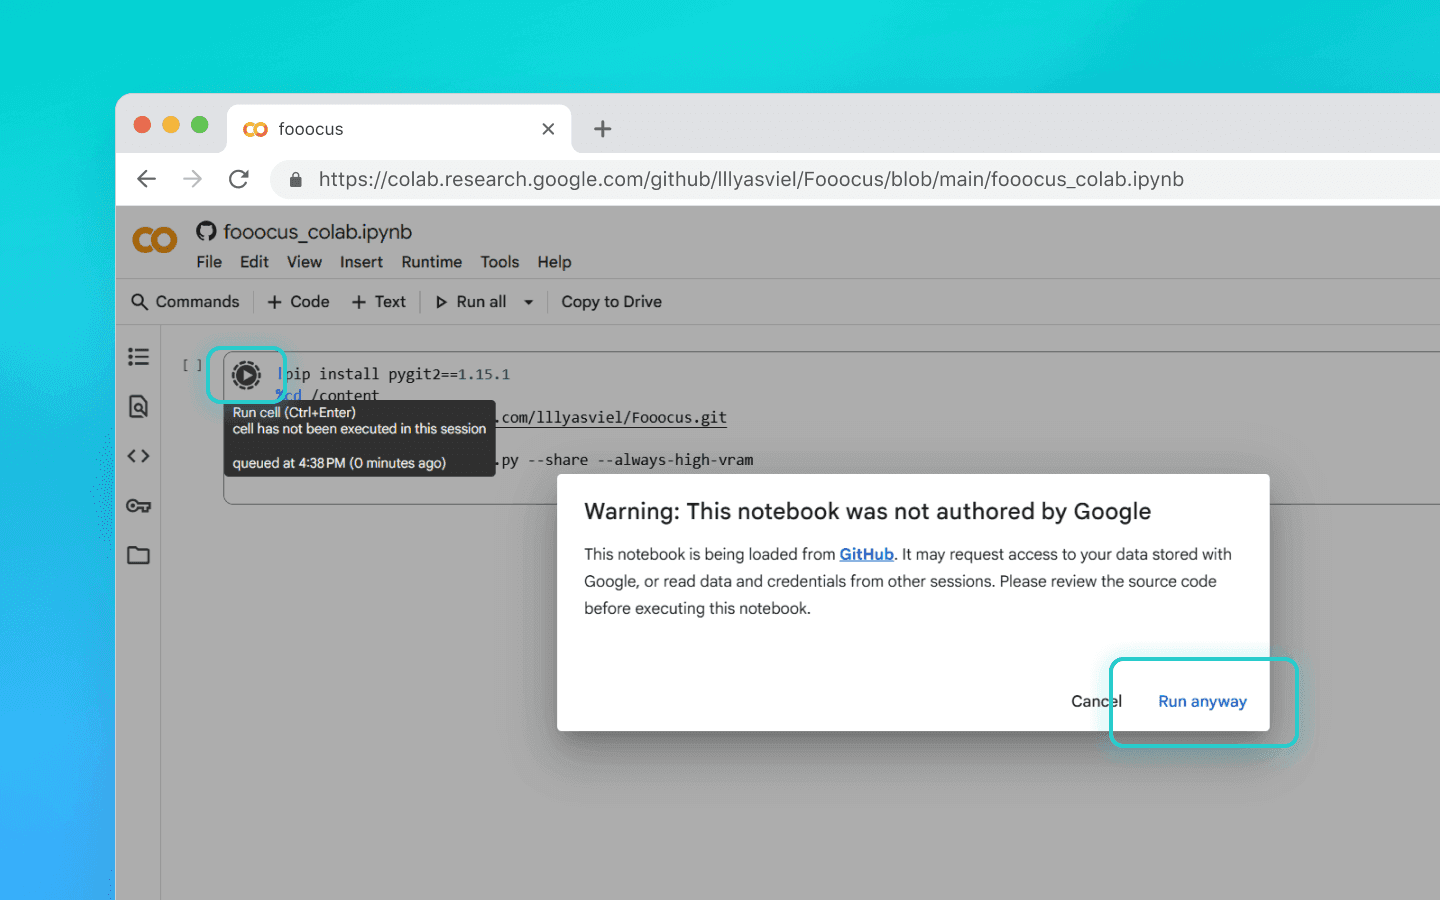The image size is (1440, 900).
Task: Add a new Text cell
Action: pyautogui.click(x=379, y=302)
